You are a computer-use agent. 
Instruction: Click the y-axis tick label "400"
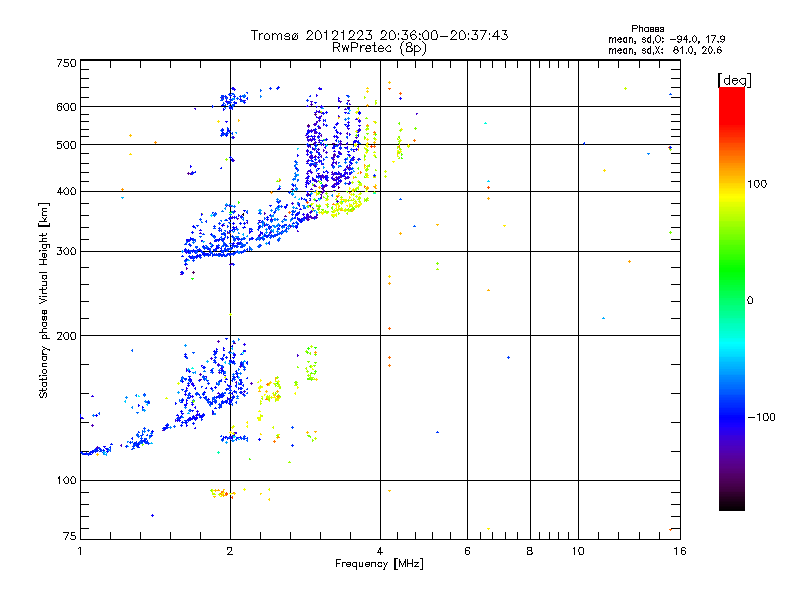67,192
